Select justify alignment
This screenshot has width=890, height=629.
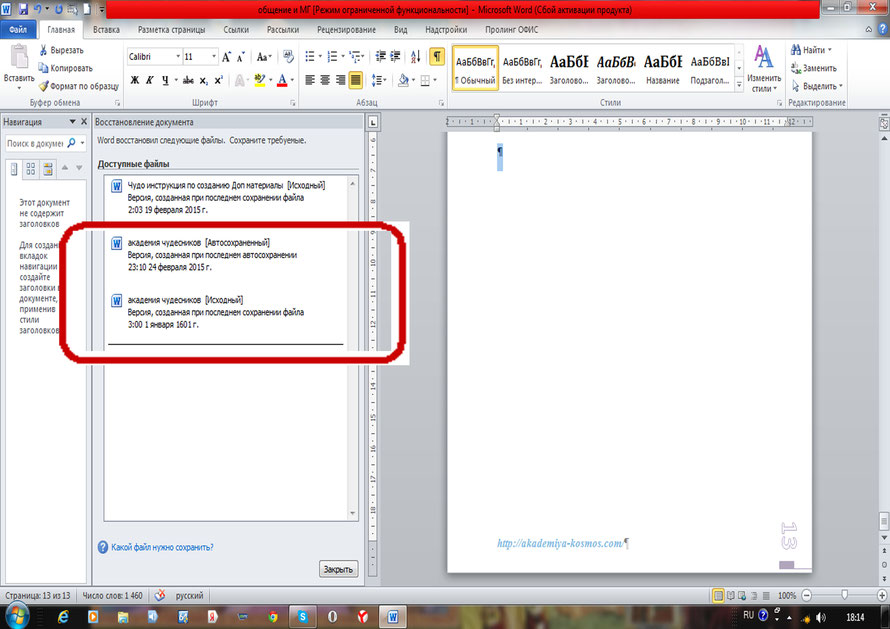coord(355,80)
